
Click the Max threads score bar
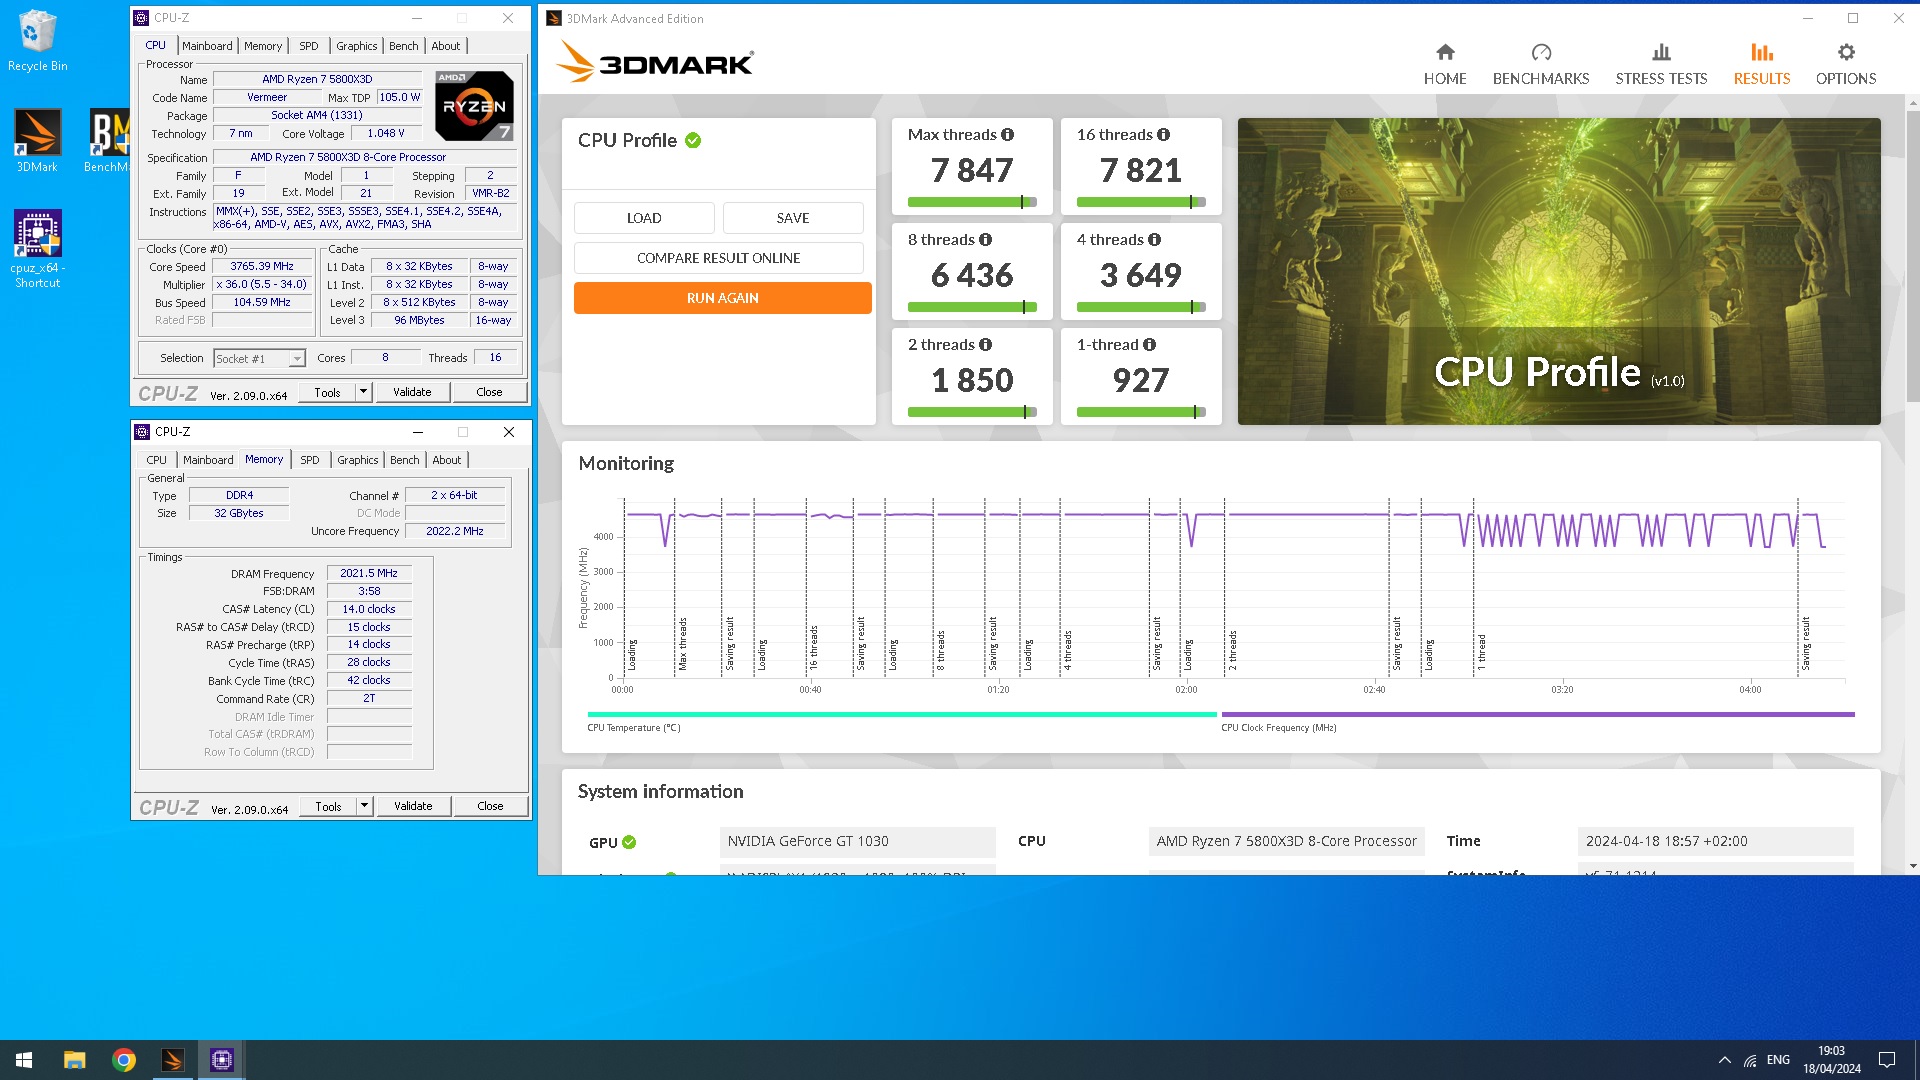click(x=972, y=202)
